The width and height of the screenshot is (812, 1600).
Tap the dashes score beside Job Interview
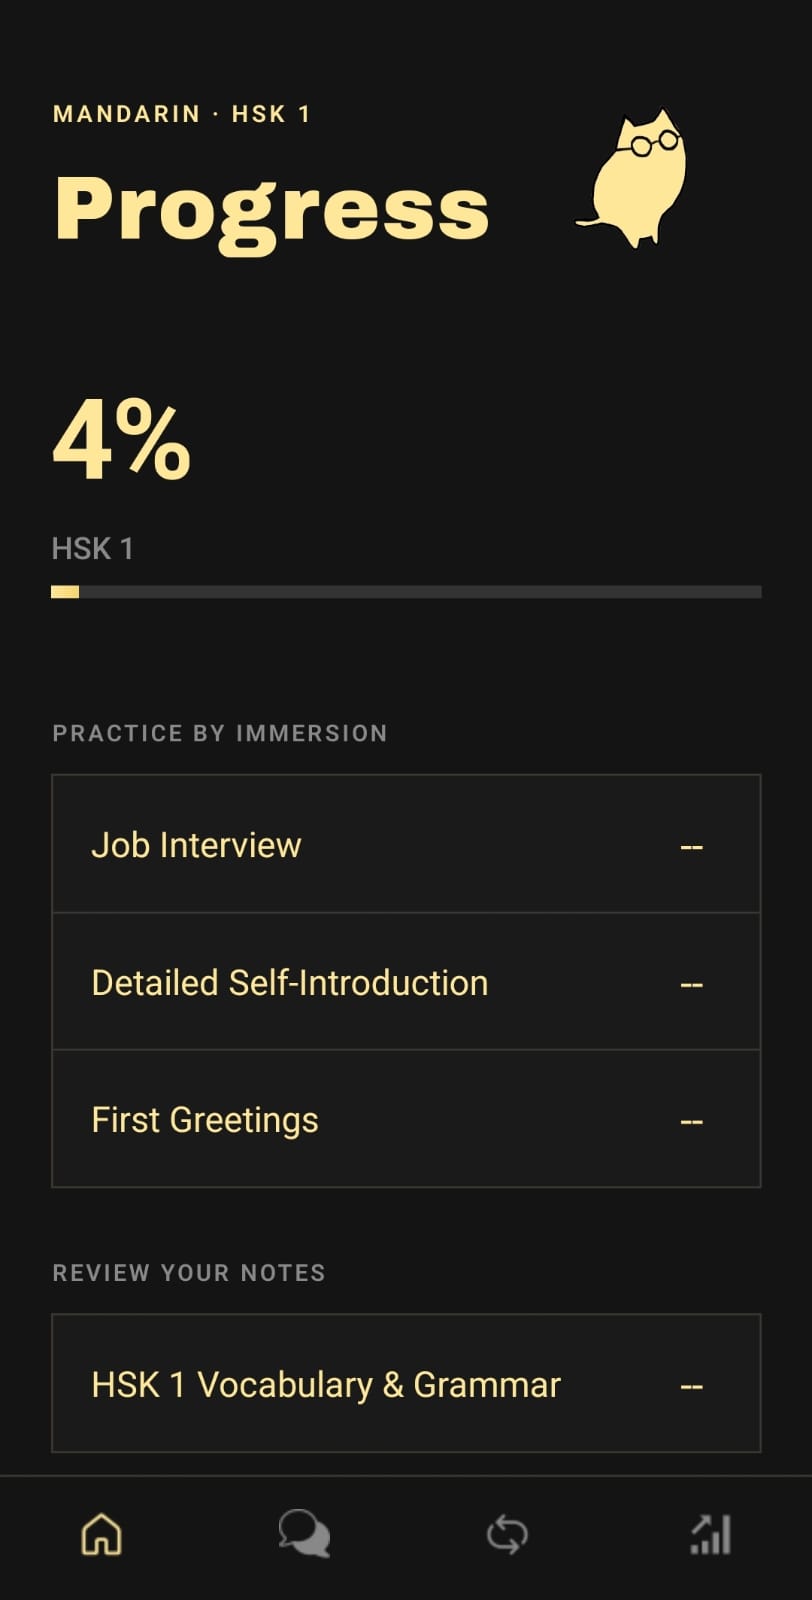click(x=692, y=846)
